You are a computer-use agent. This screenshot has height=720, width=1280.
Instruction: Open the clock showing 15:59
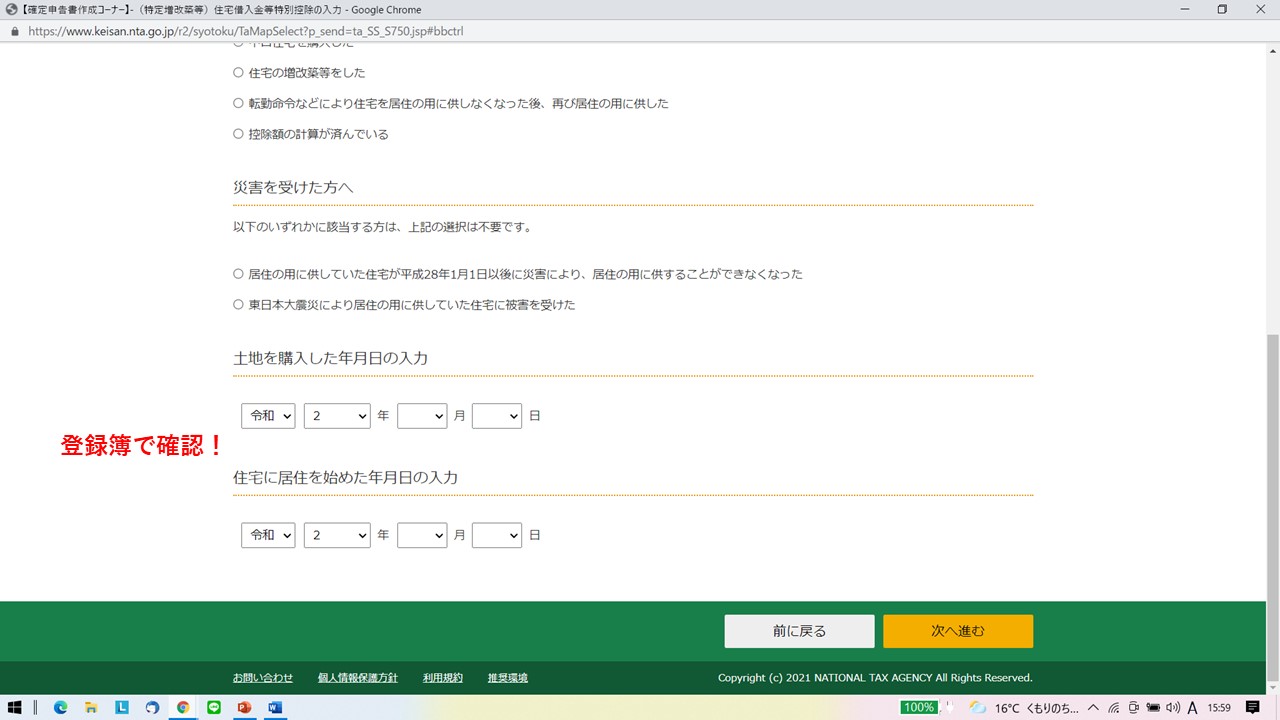[1219, 707]
